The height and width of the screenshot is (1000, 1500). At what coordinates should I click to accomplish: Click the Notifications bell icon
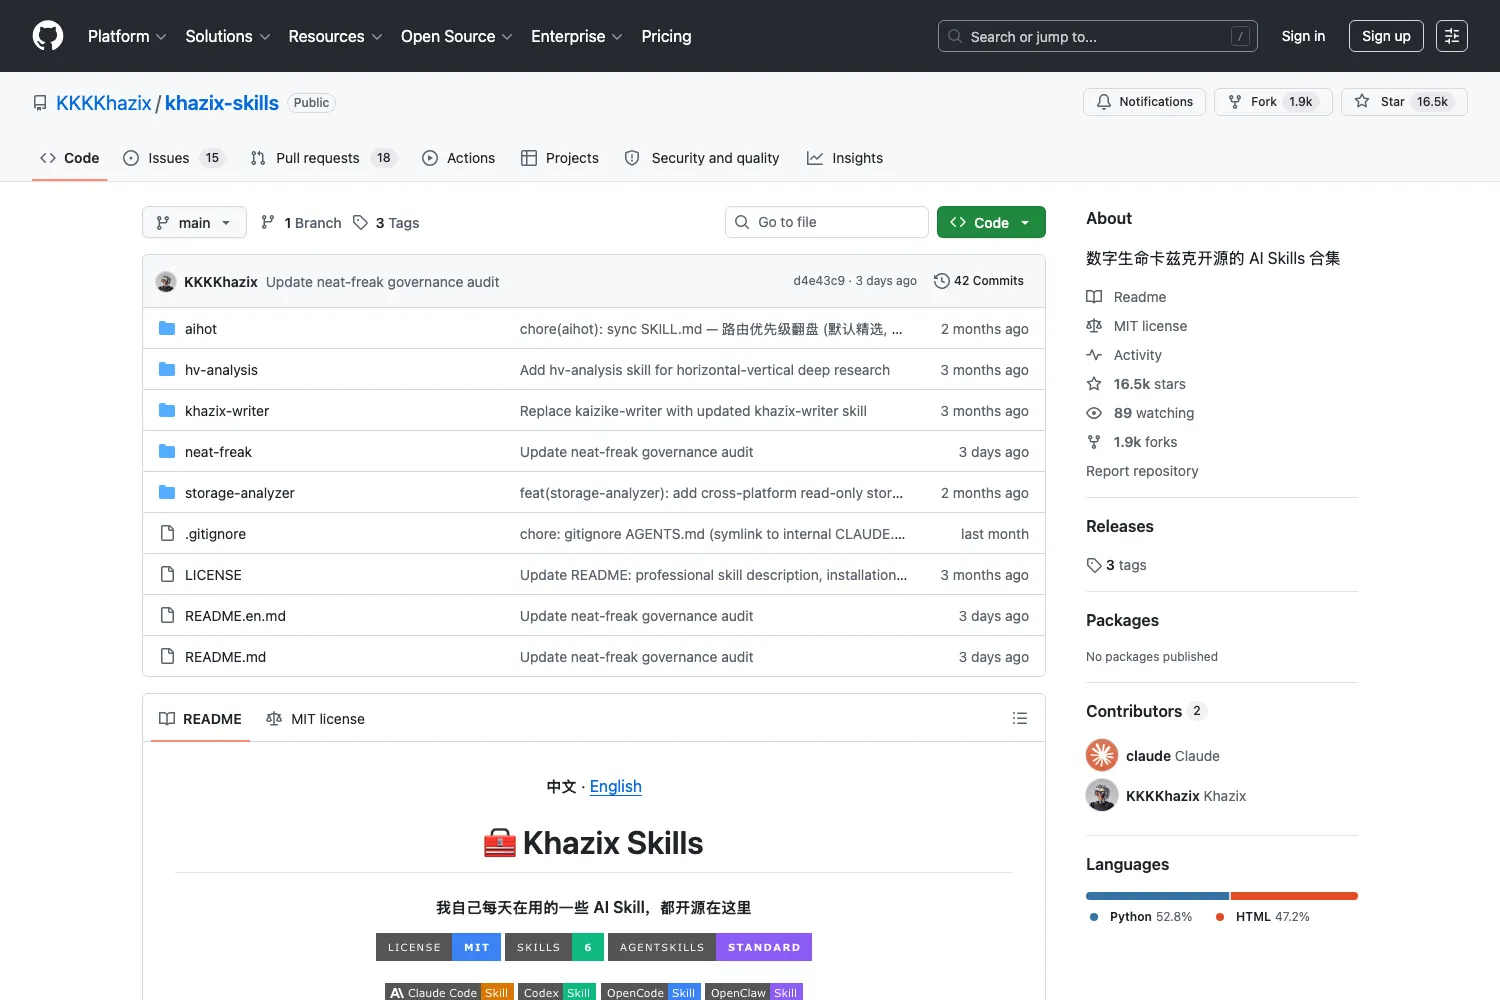pyautogui.click(x=1104, y=102)
